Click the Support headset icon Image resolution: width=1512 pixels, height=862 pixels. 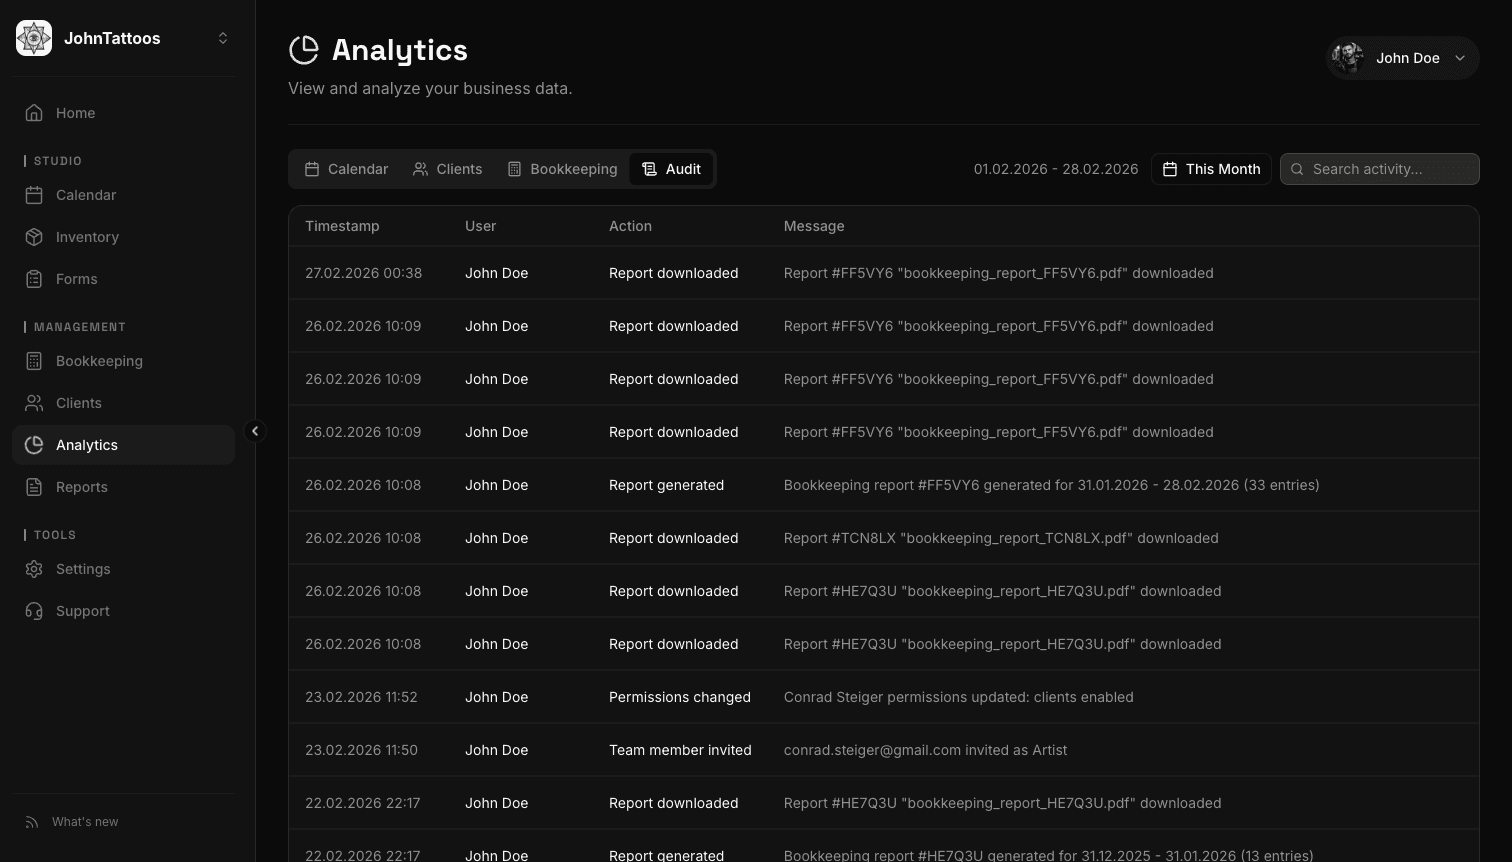pos(35,611)
